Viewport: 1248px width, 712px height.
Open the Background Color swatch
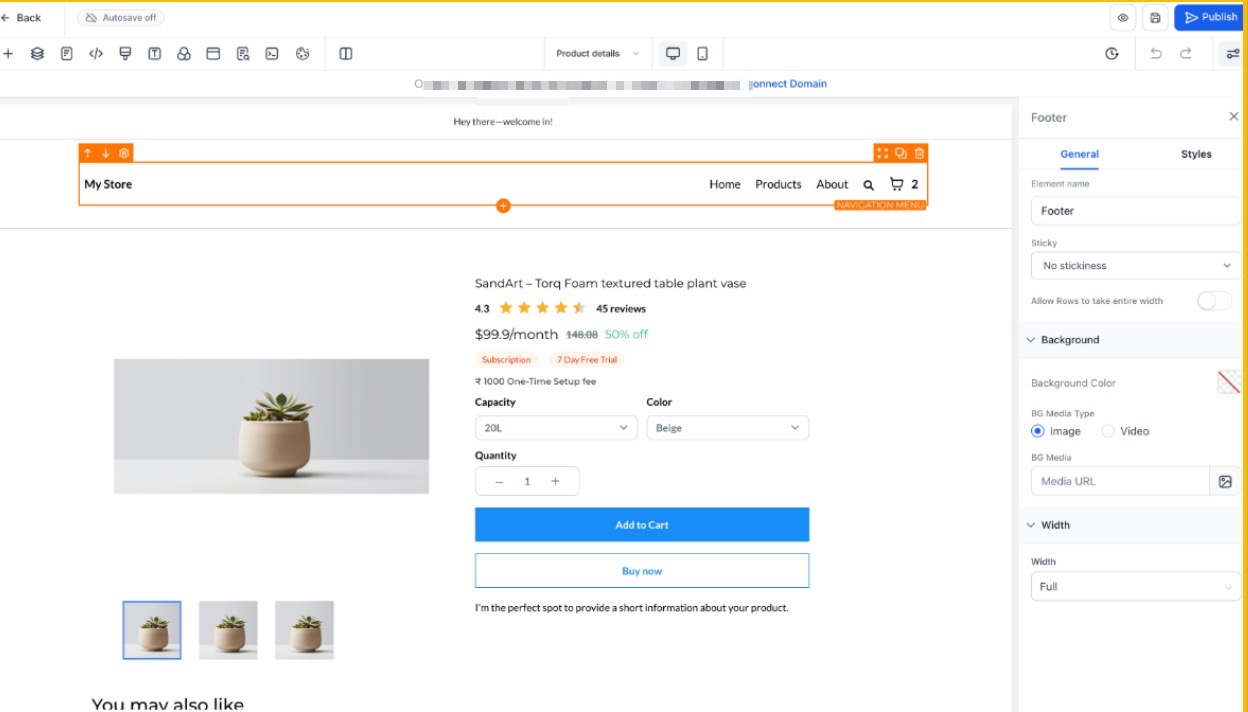[1228, 382]
